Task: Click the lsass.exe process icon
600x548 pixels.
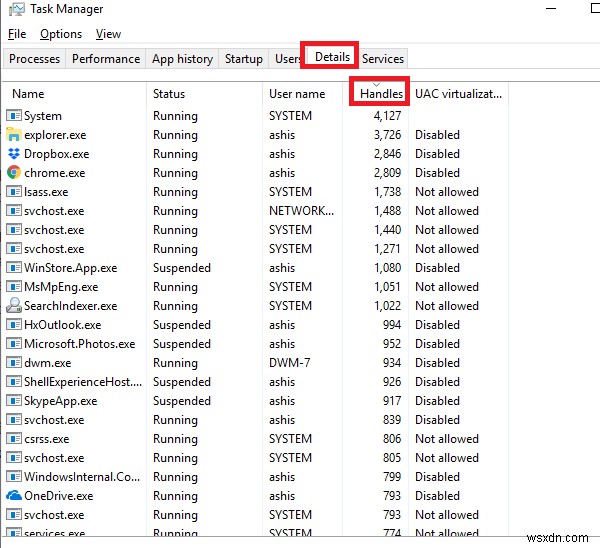Action: click(14, 191)
